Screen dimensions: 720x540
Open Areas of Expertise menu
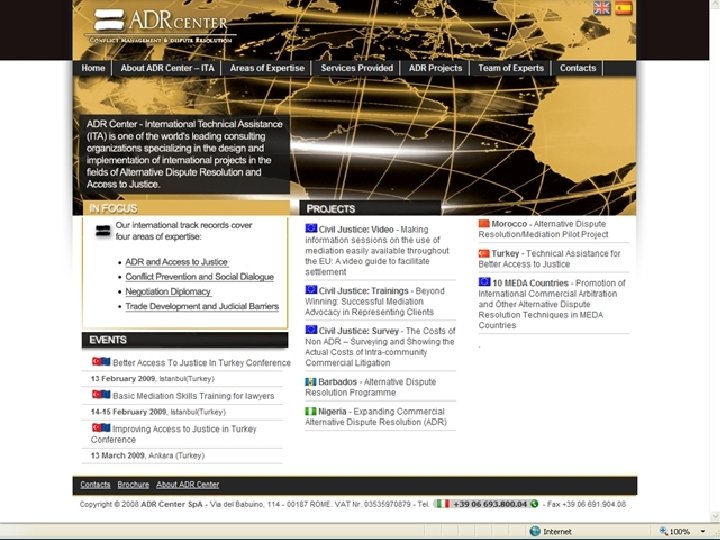click(x=267, y=68)
